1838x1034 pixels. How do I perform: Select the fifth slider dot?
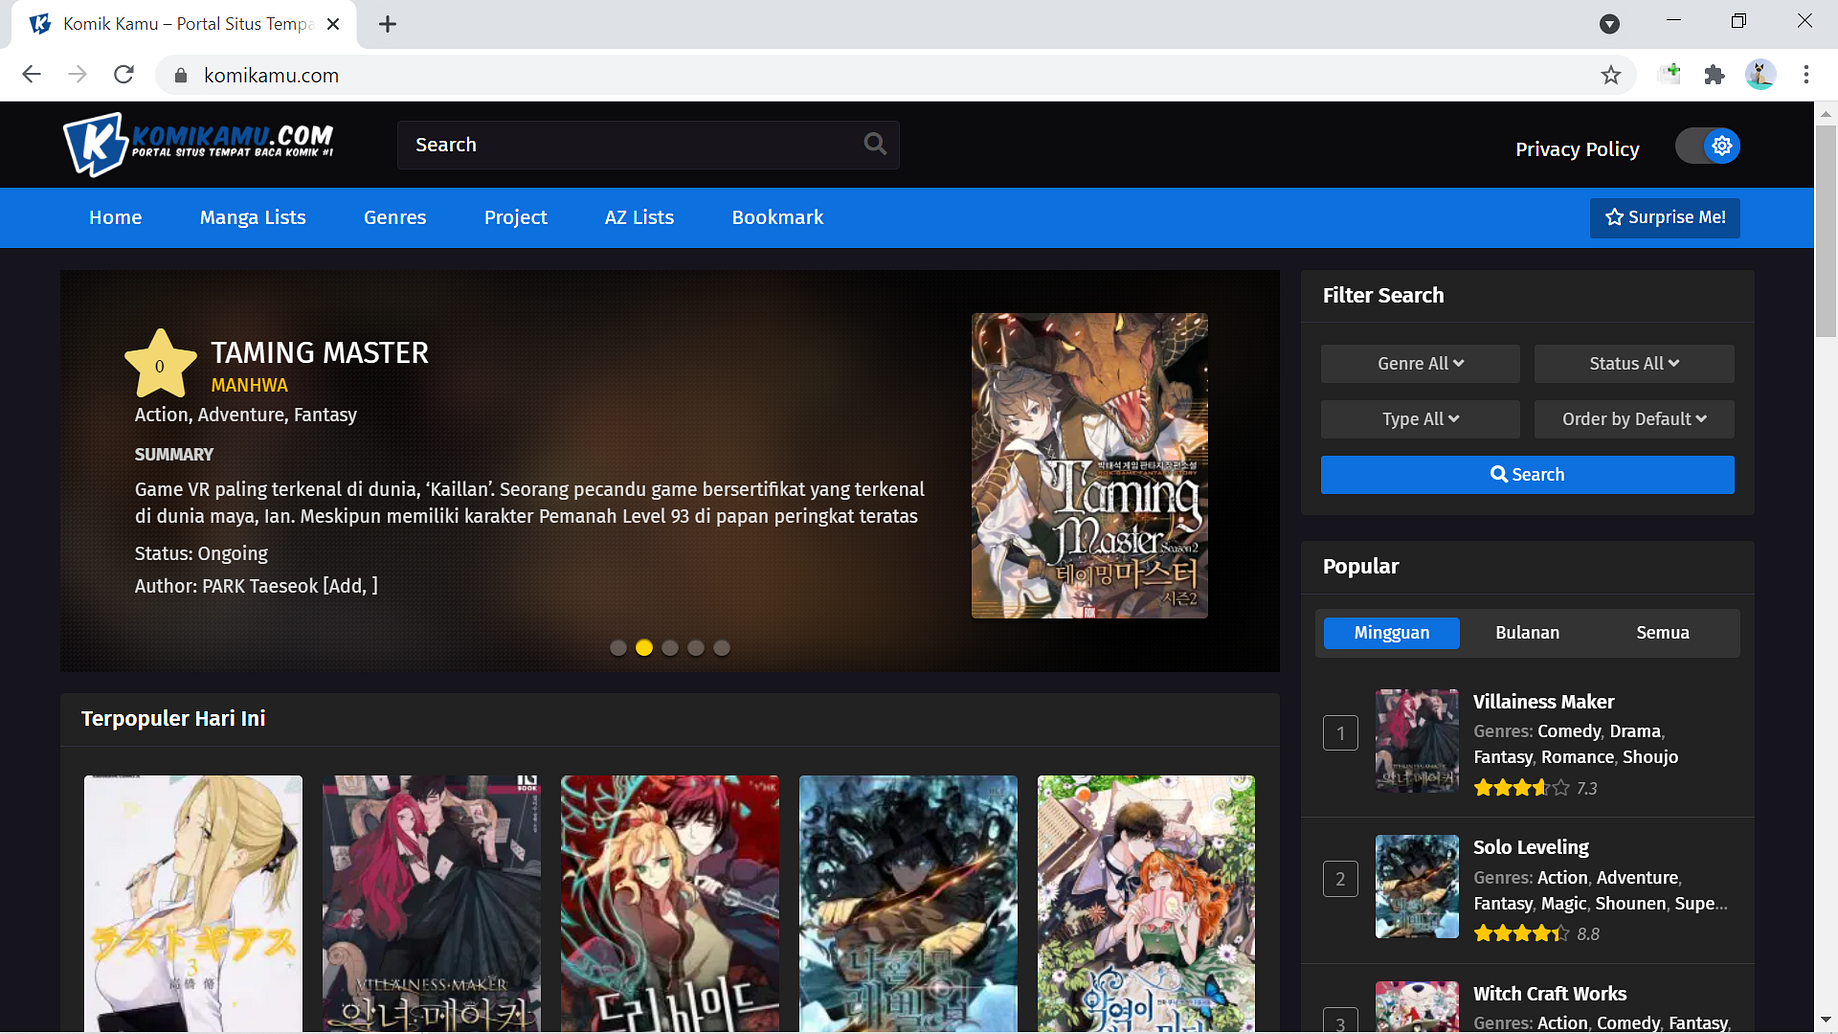pos(722,648)
